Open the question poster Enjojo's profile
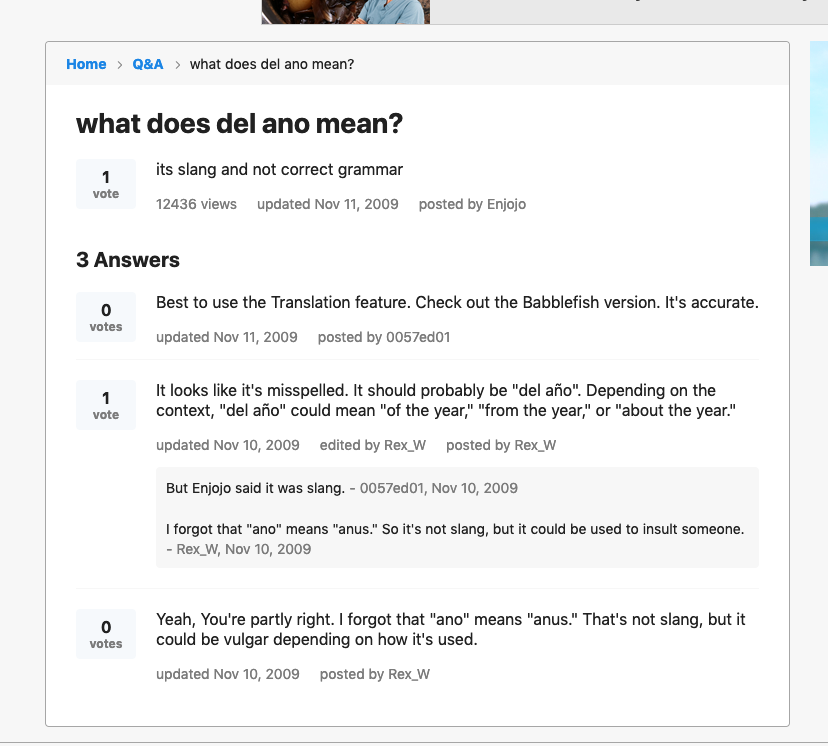The image size is (828, 746). pyautogui.click(x=506, y=204)
